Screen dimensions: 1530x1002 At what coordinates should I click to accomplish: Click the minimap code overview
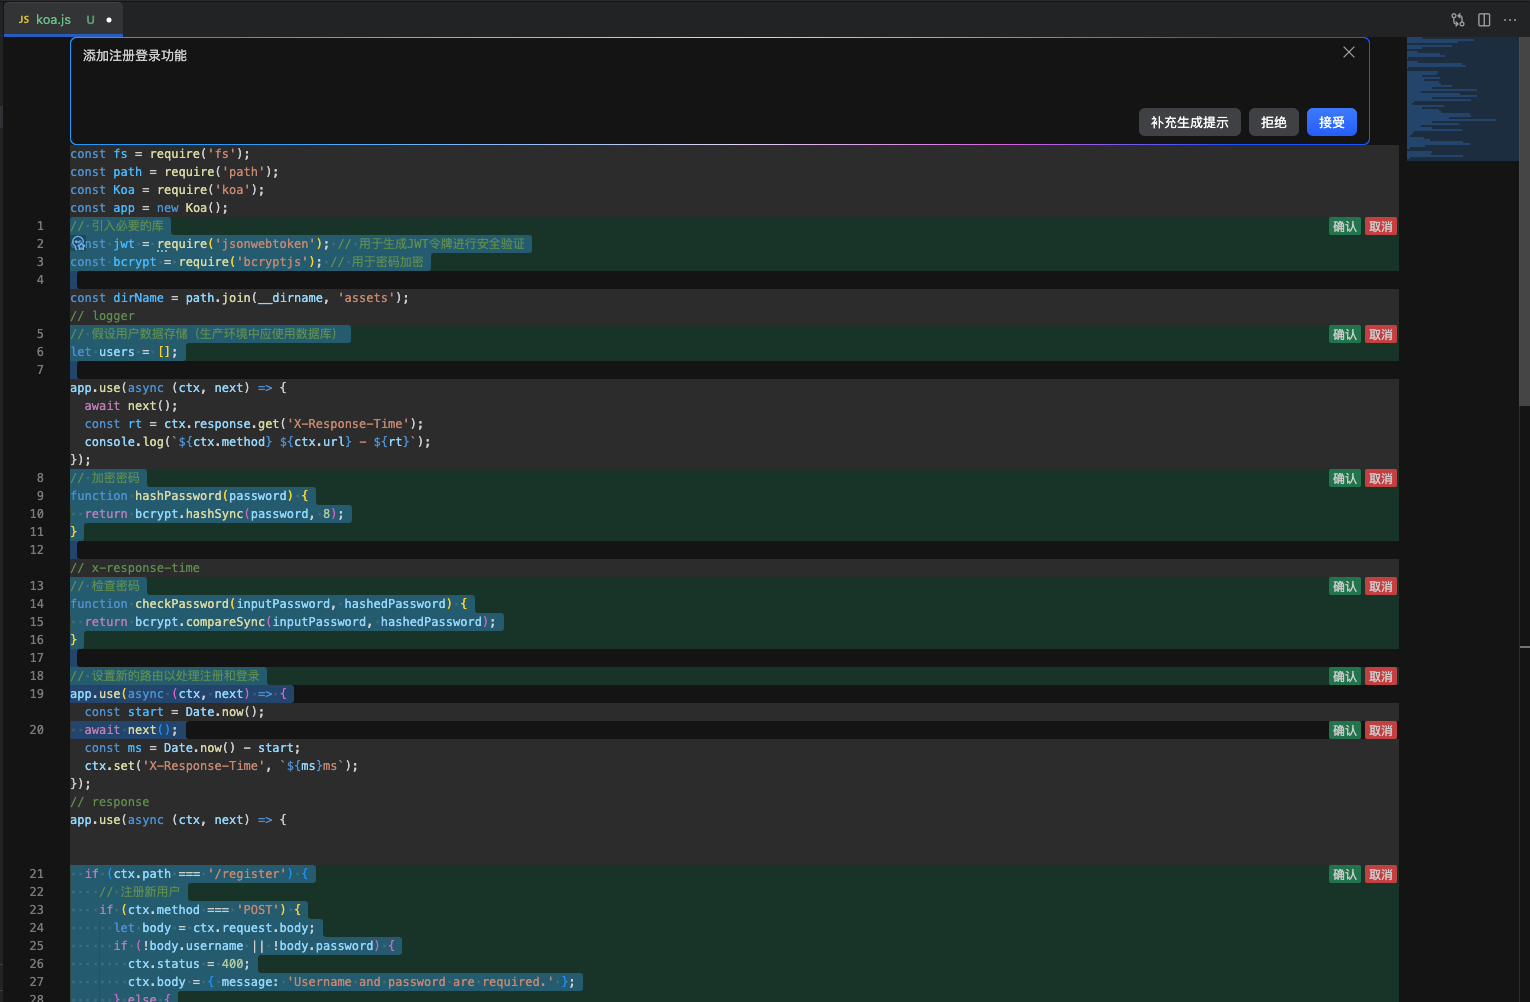[x=1462, y=99]
